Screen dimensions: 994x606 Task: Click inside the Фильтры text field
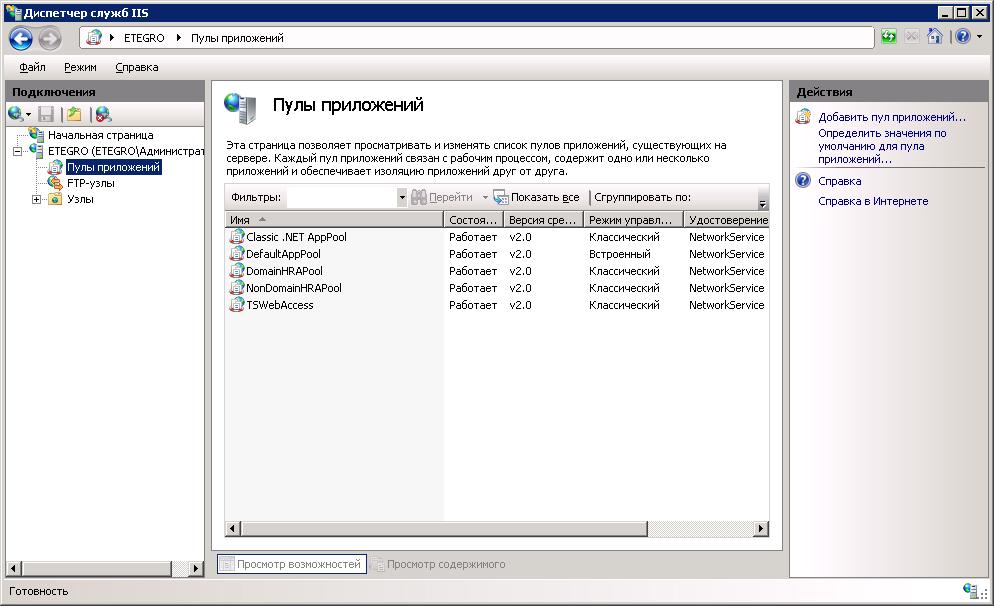click(x=342, y=197)
